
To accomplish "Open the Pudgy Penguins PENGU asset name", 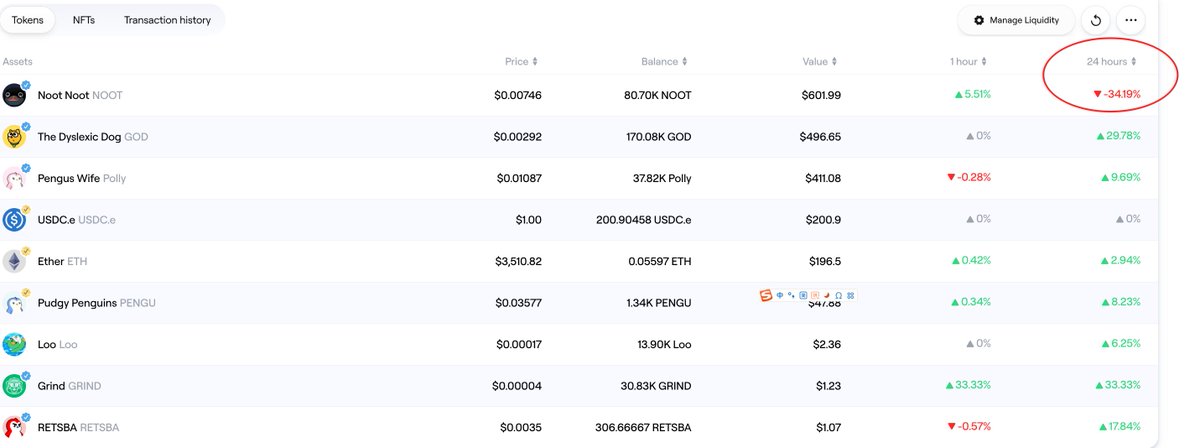I will pos(97,303).
